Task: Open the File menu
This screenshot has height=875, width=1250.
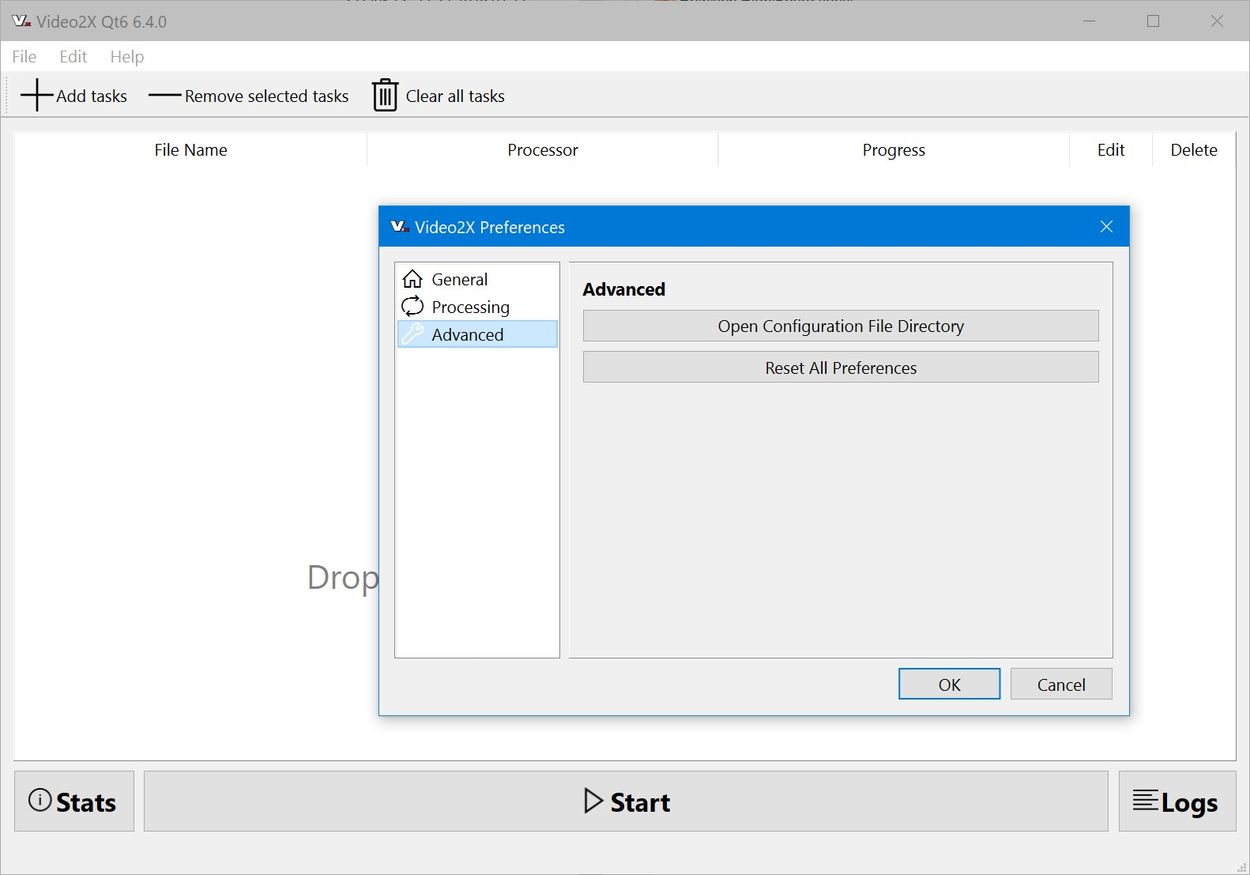Action: click(x=24, y=57)
